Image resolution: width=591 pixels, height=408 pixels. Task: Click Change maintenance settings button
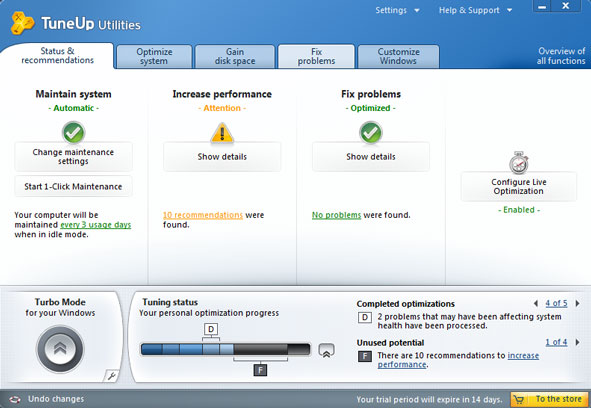coord(73,156)
